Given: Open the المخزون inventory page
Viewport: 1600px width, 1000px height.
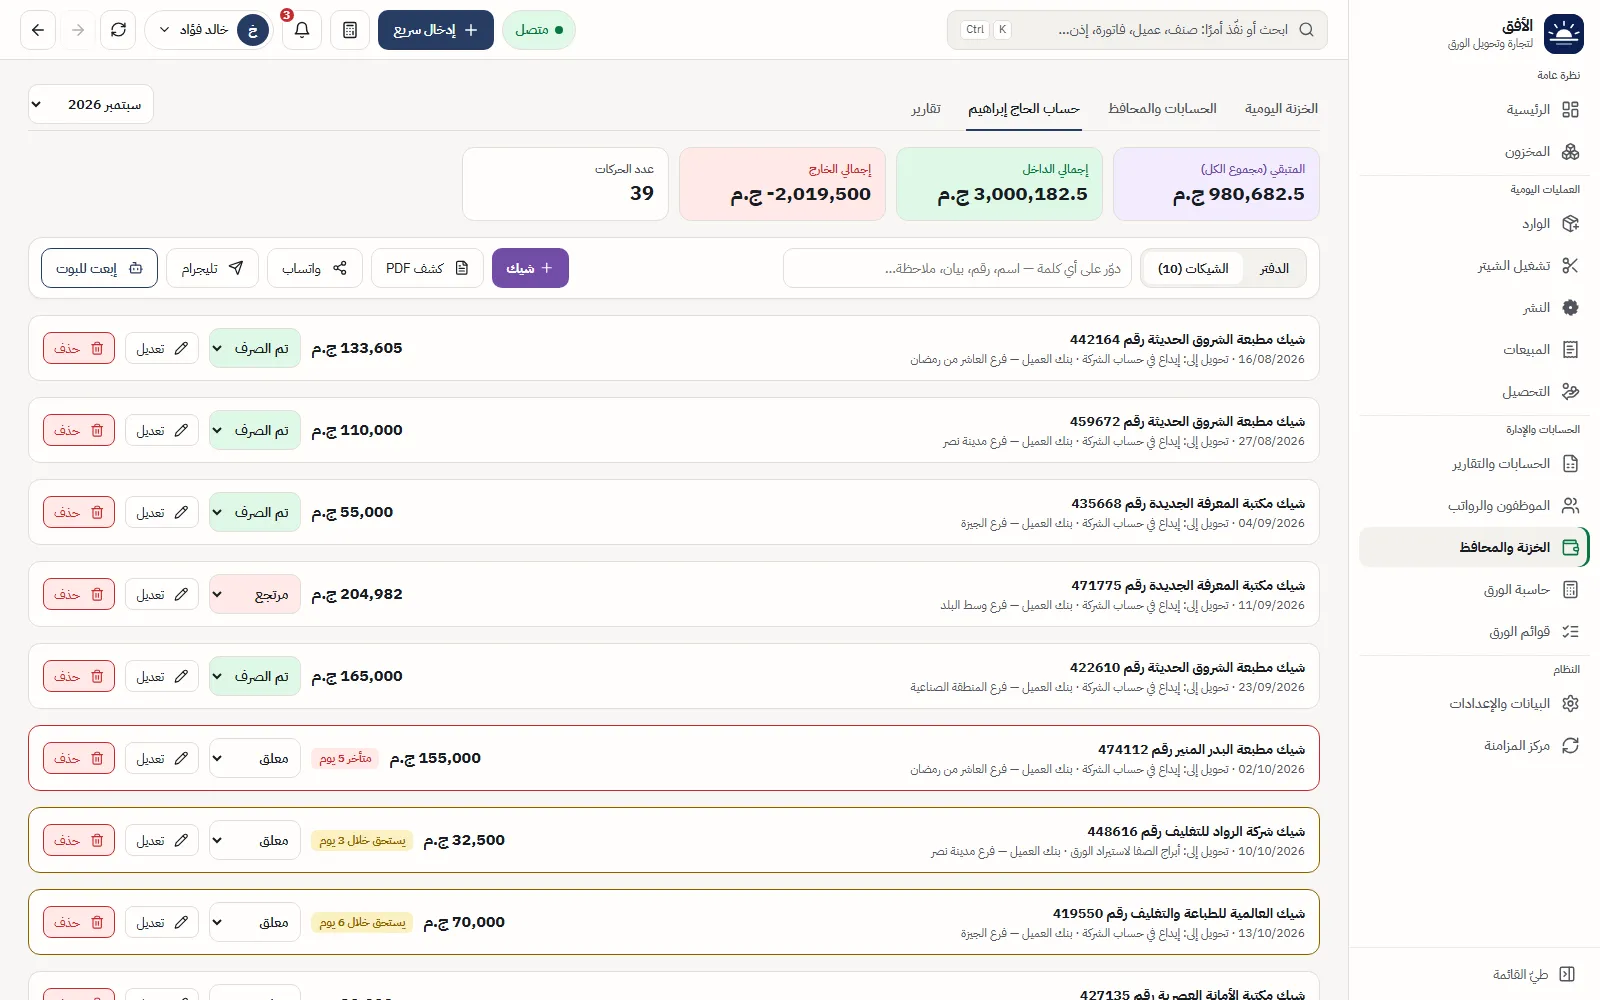Looking at the screenshot, I should click(x=1474, y=152).
